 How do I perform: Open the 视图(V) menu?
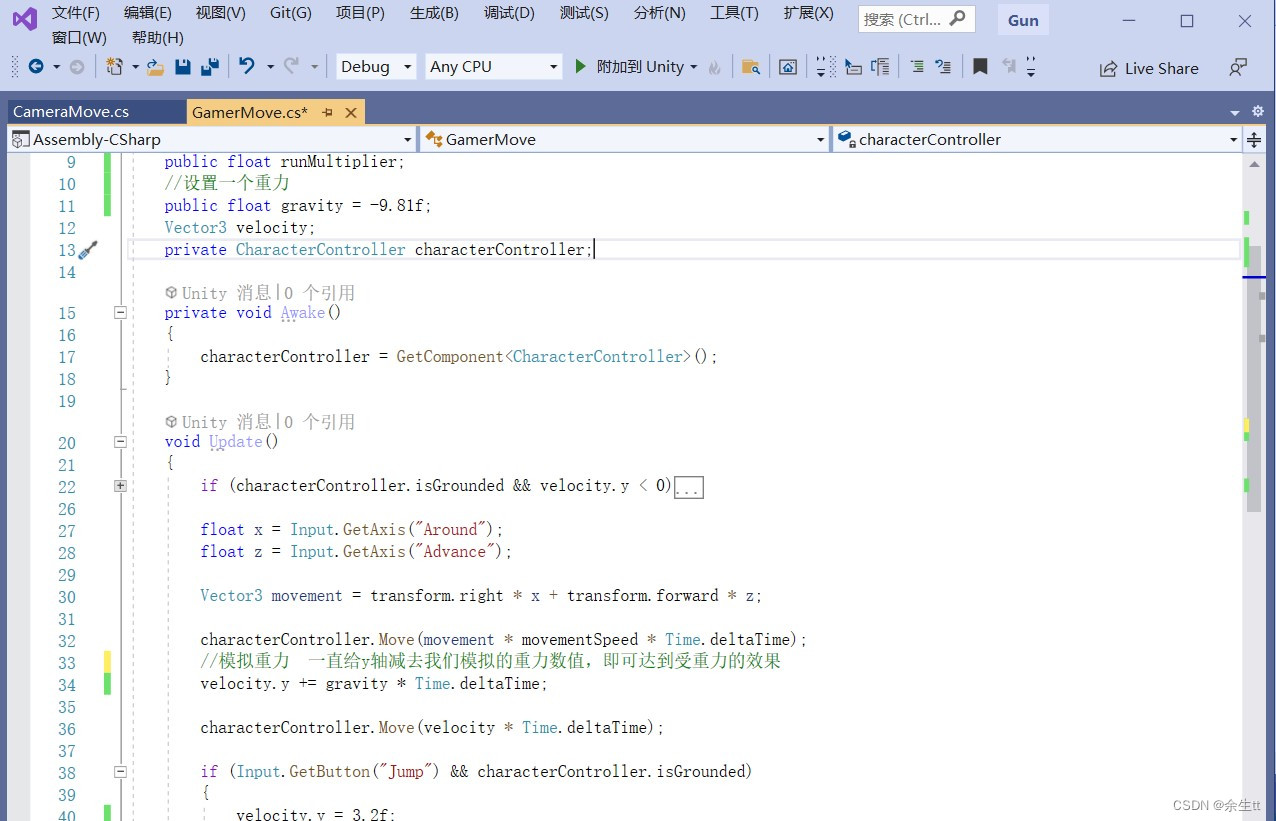(221, 13)
